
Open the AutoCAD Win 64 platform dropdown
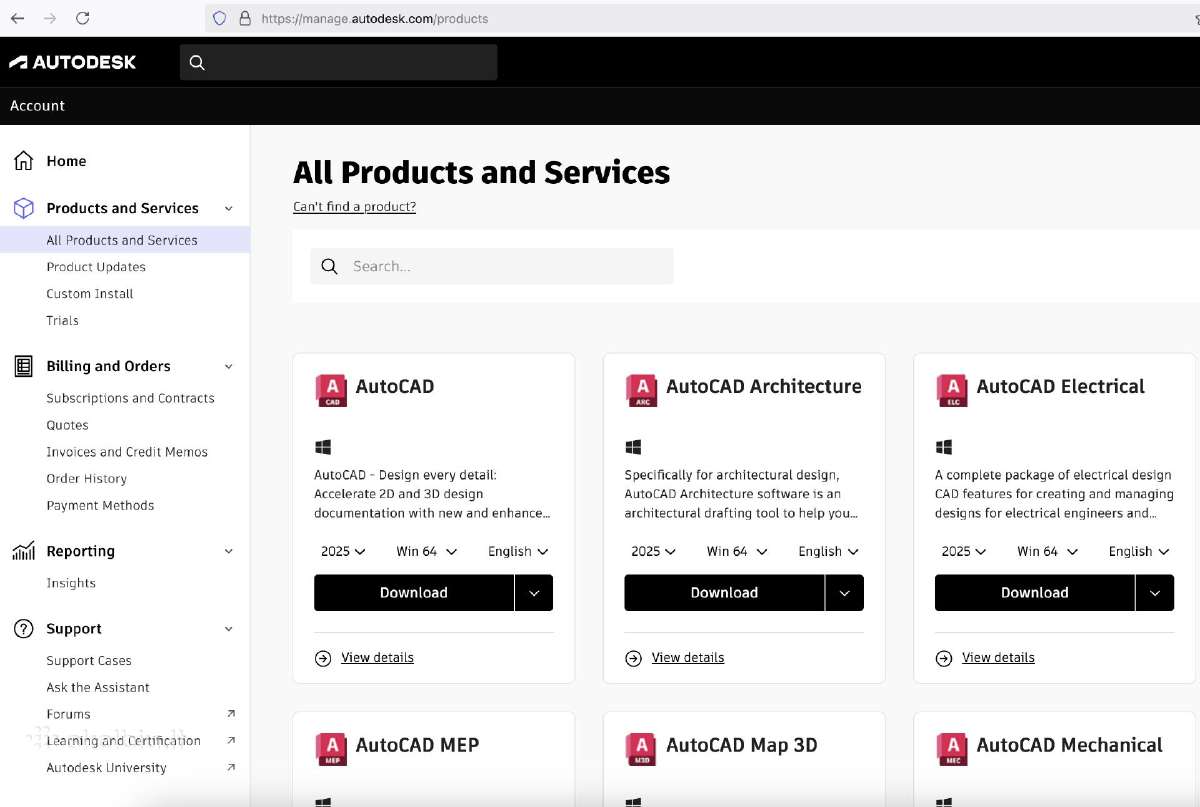(x=427, y=551)
